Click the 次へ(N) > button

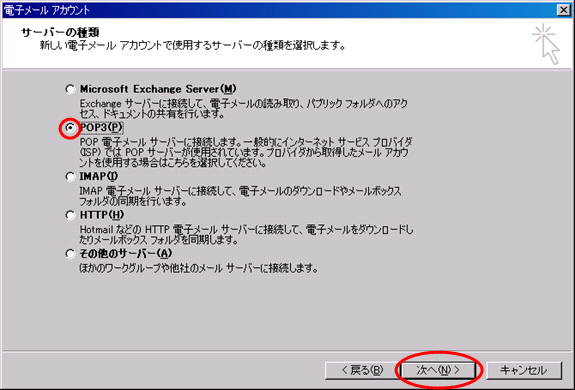click(x=439, y=370)
